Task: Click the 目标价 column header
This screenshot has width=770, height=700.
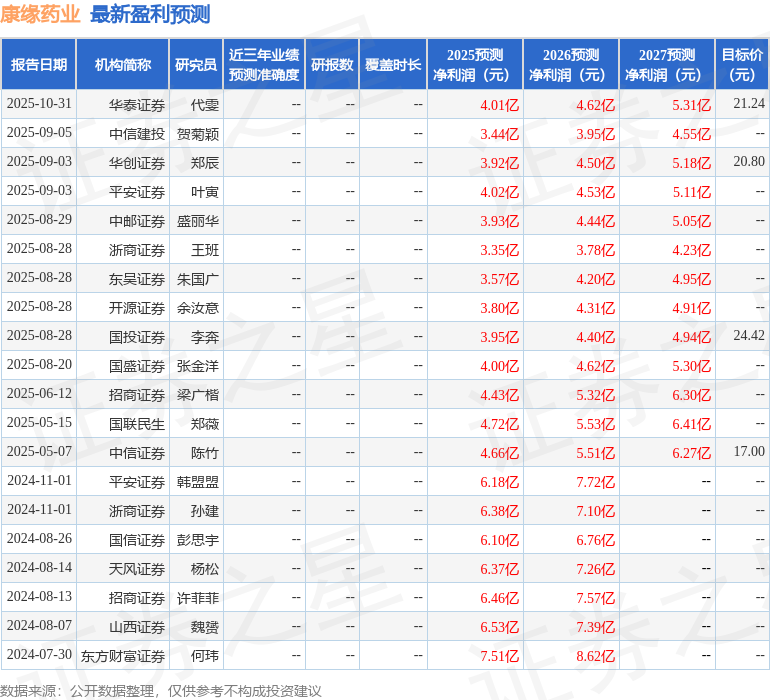Action: [x=742, y=64]
